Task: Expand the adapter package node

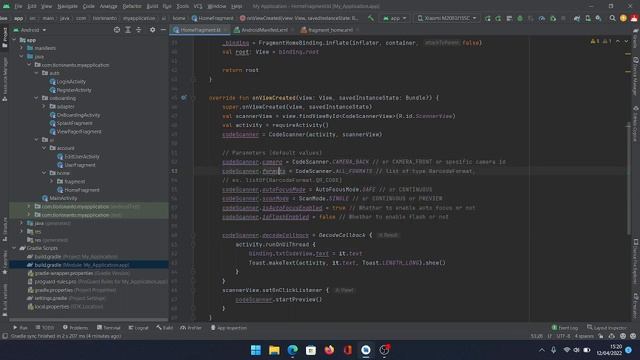Action: (x=44, y=107)
